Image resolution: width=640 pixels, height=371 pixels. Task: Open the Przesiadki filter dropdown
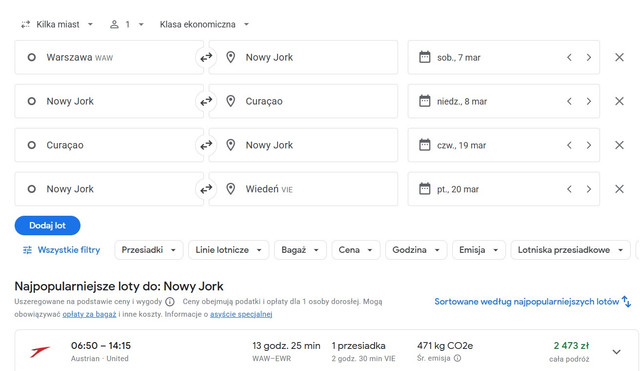click(149, 250)
